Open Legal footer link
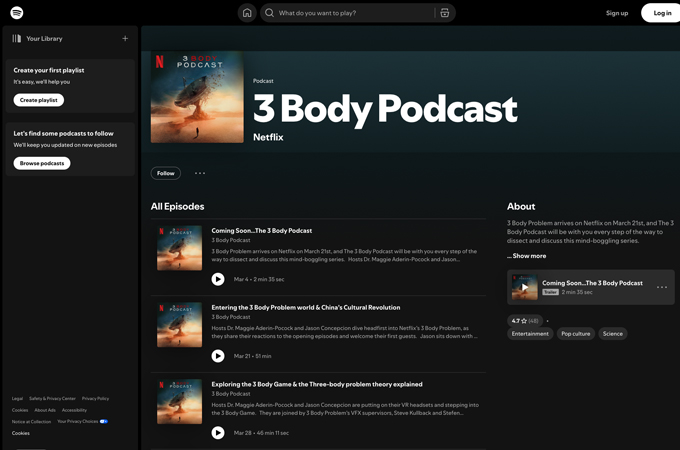 point(17,398)
